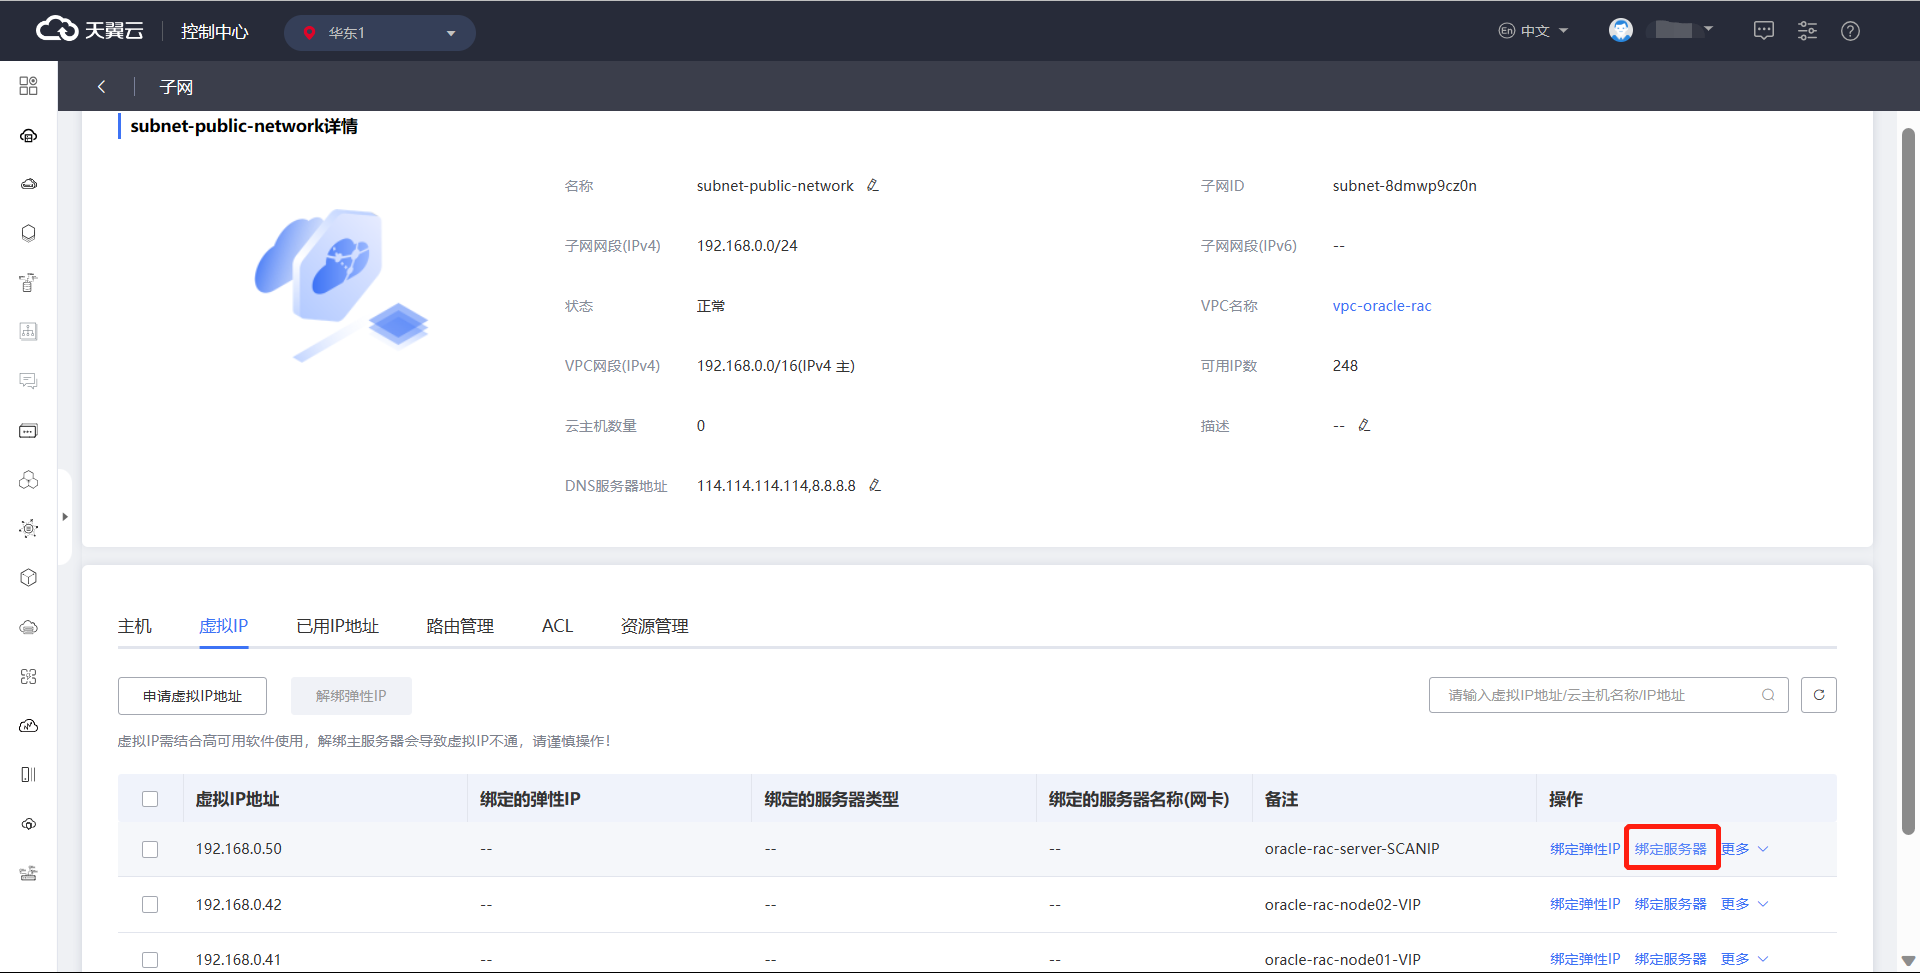Open the help question mark icon
The image size is (1920, 973).
pos(1850,31)
